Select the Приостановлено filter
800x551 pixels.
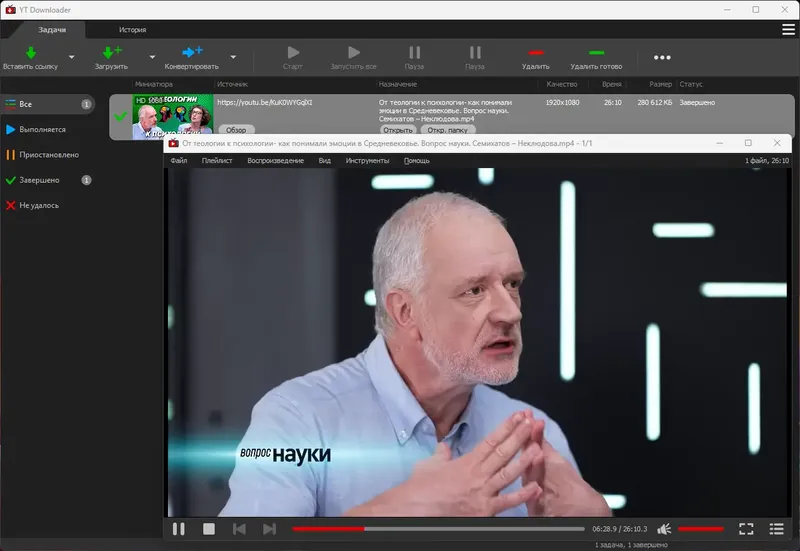click(x=48, y=155)
